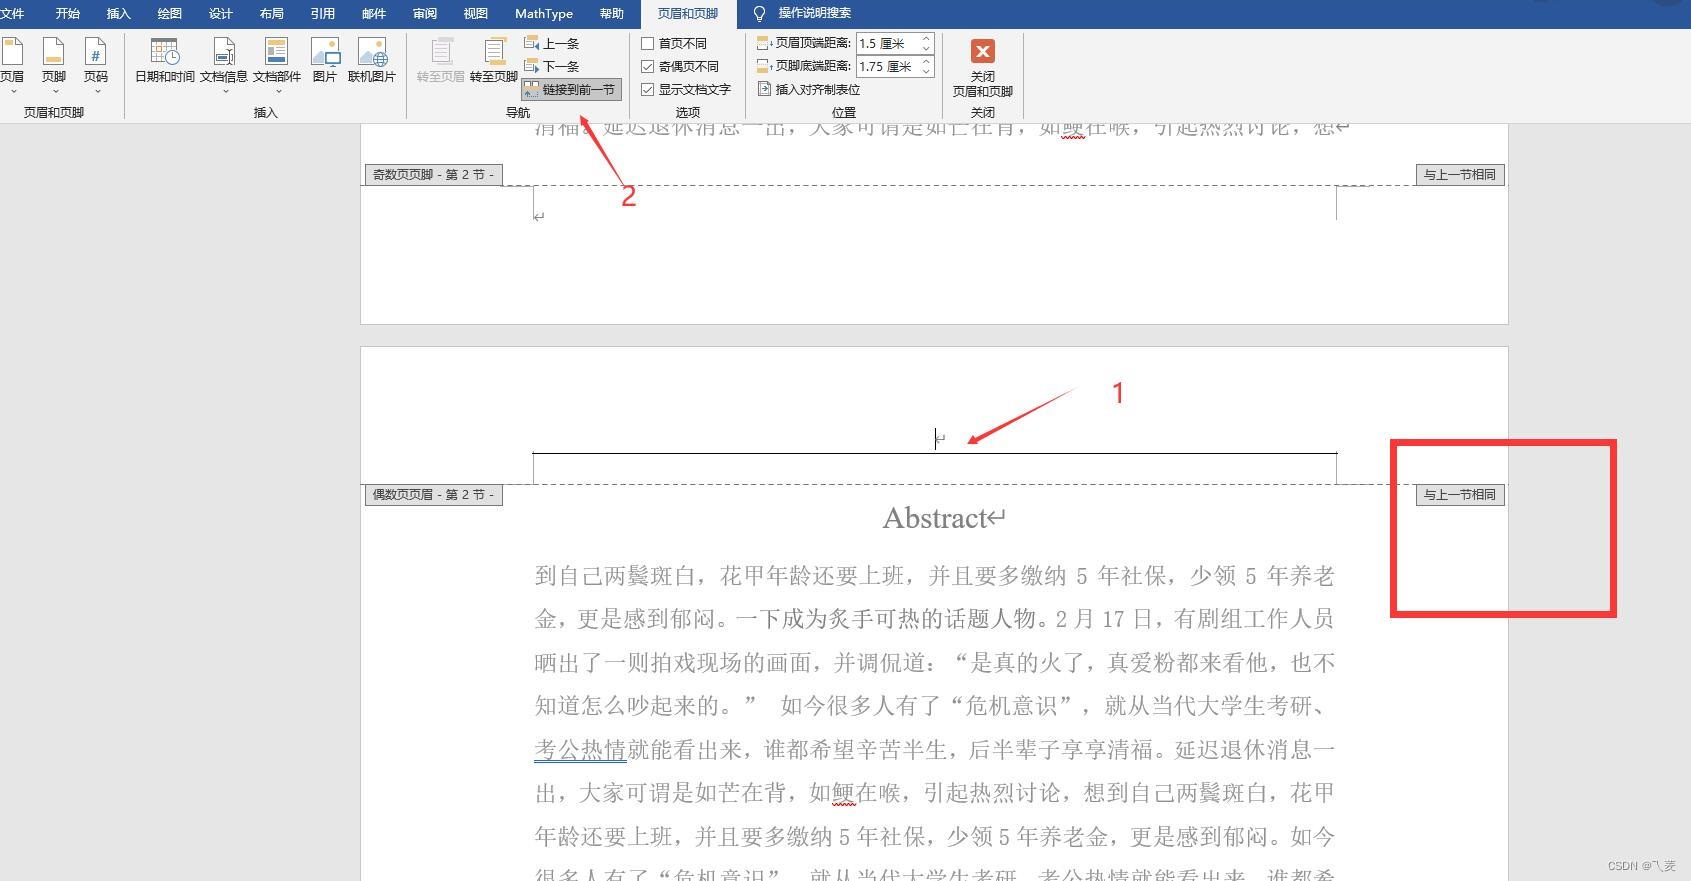
Task: Increase 页眉顶端距离 with the up arrow
Action: click(x=926, y=39)
